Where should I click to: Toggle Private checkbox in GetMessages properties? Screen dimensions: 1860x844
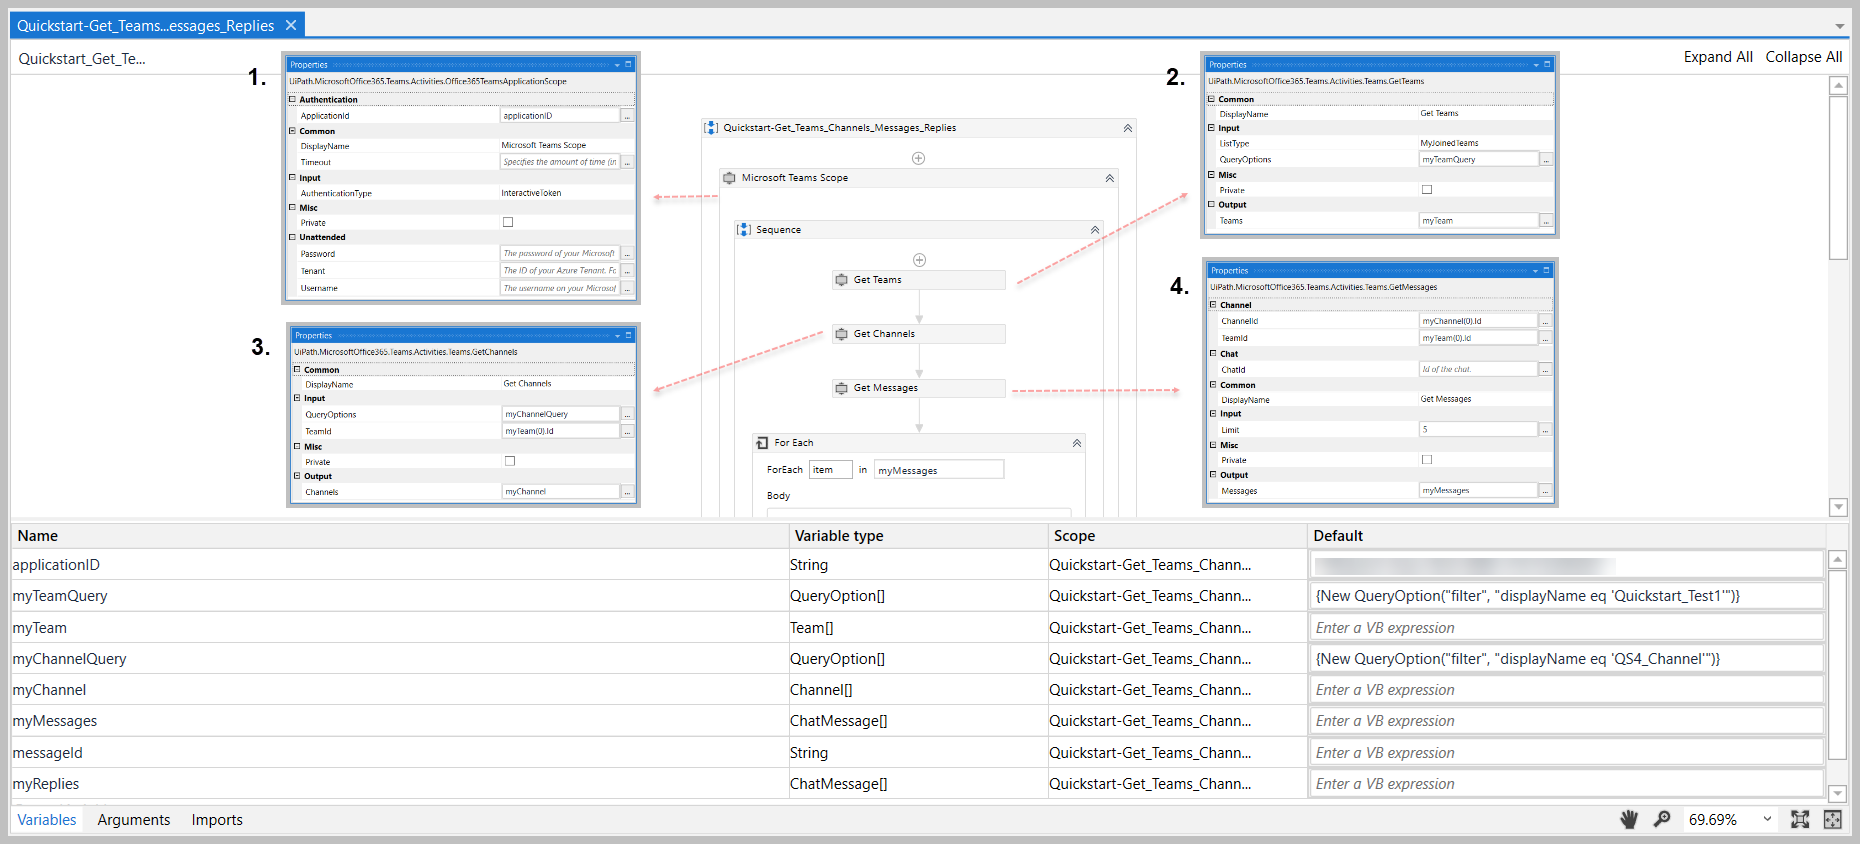click(1427, 460)
